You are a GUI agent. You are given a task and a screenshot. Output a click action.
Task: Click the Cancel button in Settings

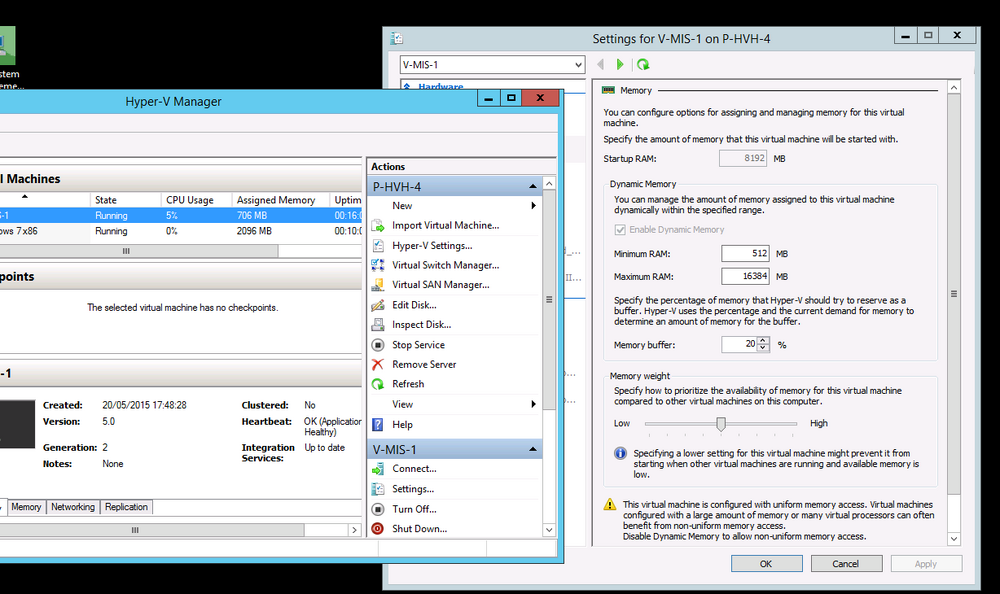coord(846,563)
